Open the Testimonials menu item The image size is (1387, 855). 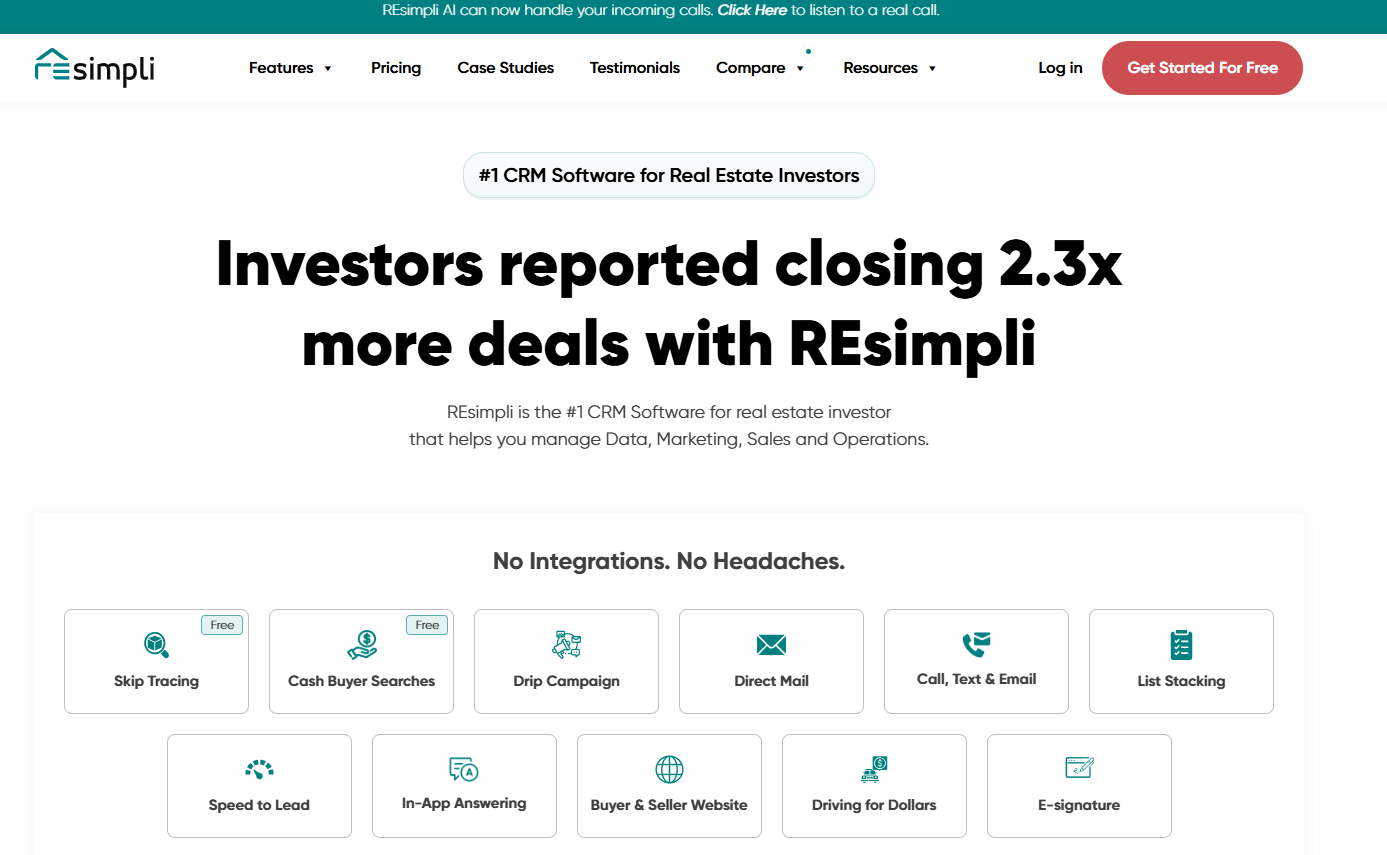click(635, 68)
